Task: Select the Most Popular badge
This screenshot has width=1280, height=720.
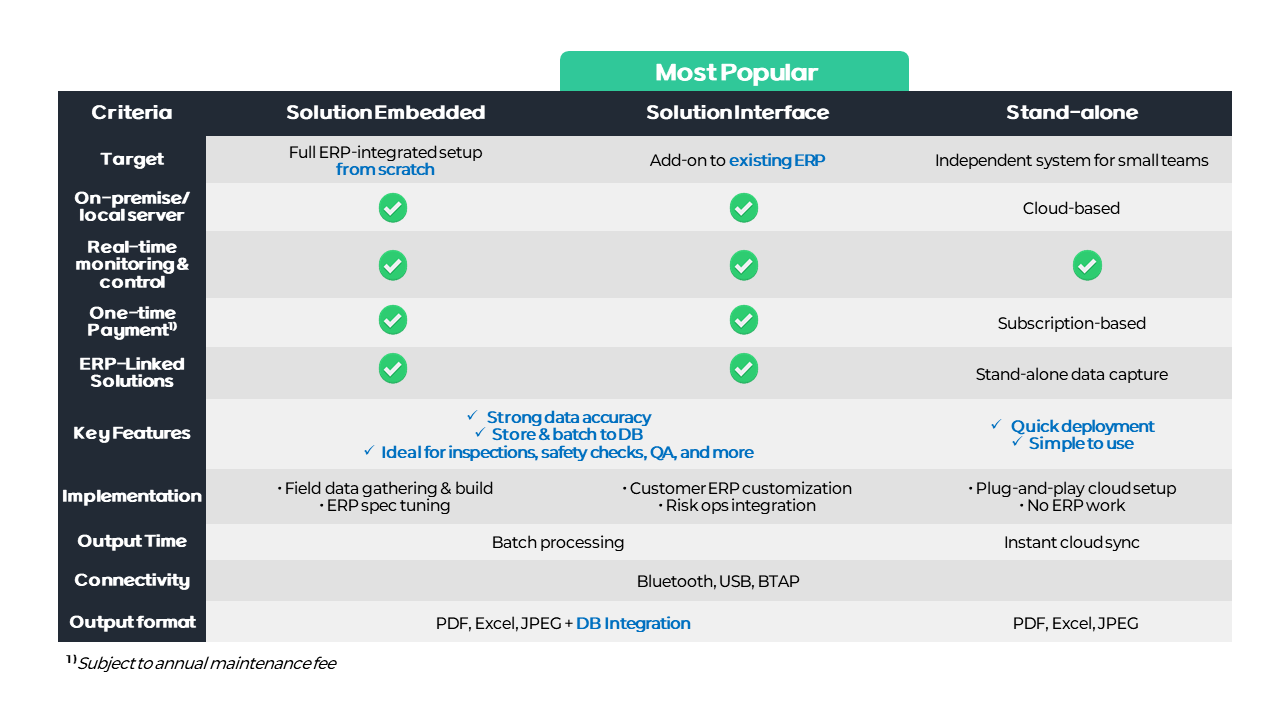Action: click(735, 73)
